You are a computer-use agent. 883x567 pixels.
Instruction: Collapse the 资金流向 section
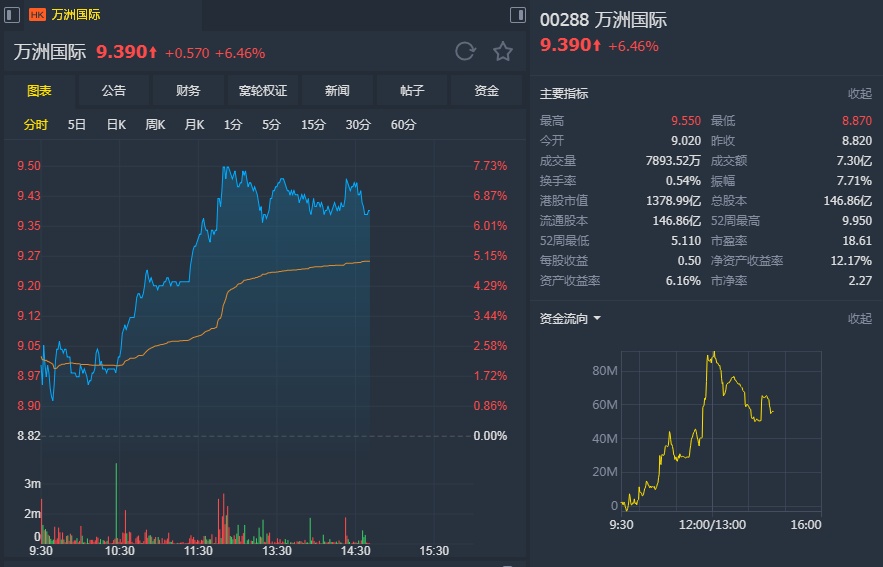[x=859, y=319]
